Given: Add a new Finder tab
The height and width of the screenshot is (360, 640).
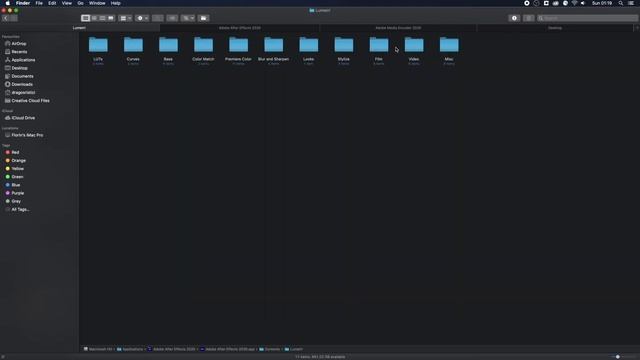Looking at the screenshot, I should pyautogui.click(x=637, y=28).
